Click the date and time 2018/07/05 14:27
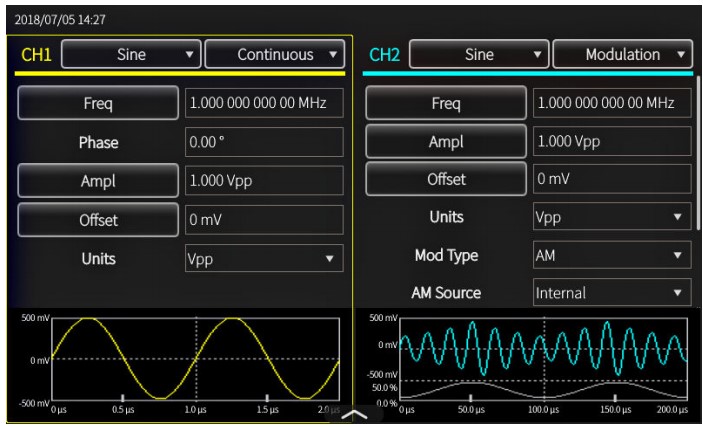The width and height of the screenshot is (703, 426). [60, 20]
